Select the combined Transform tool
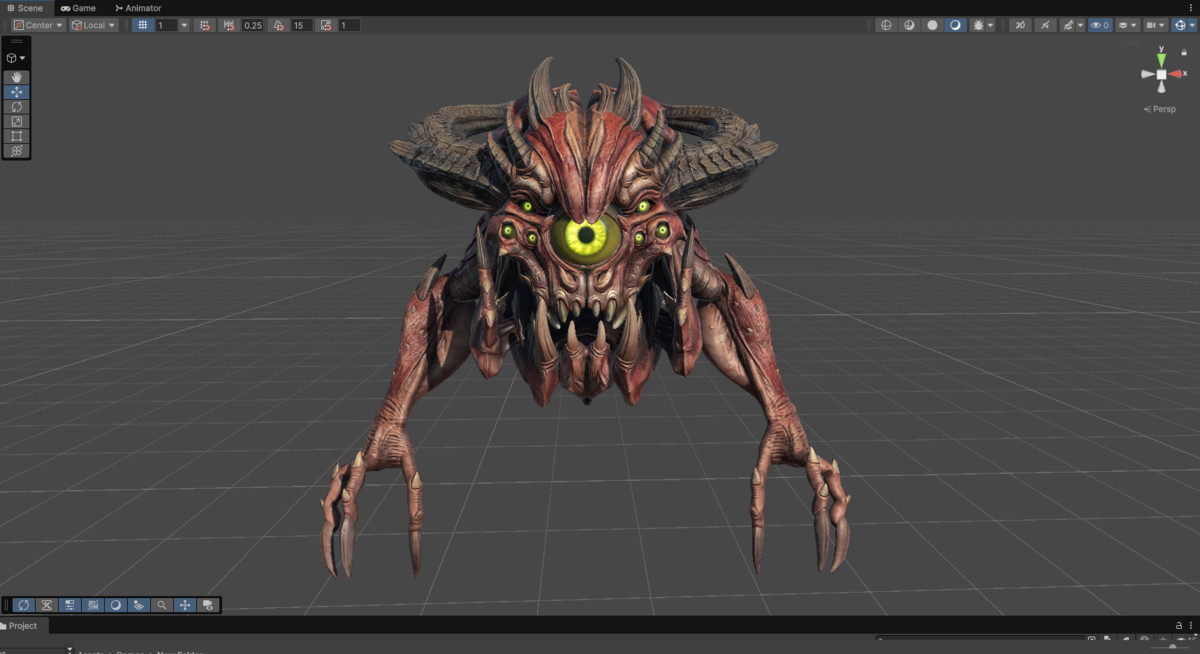Viewport: 1200px width, 654px height. (16, 150)
